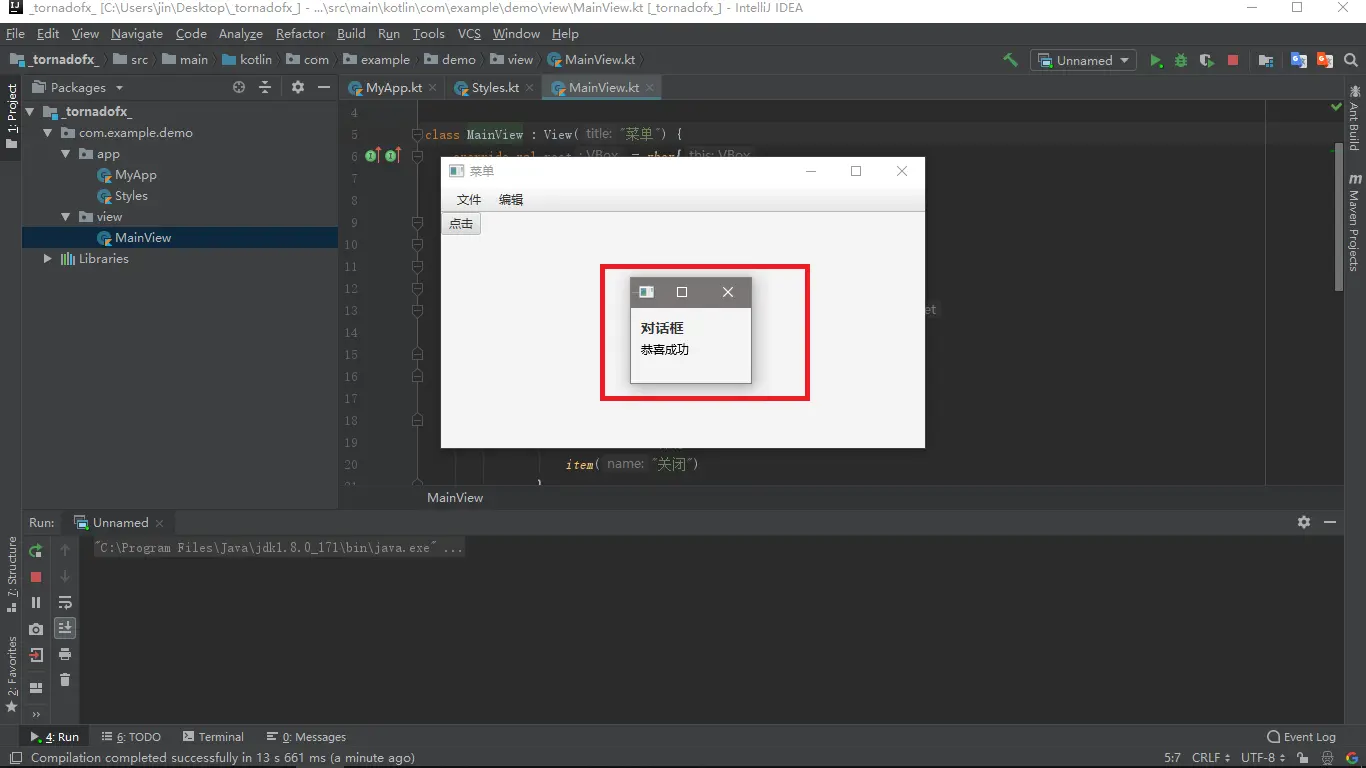The height and width of the screenshot is (768, 1366).
Task: Open the Navigate menu
Action: tap(136, 34)
